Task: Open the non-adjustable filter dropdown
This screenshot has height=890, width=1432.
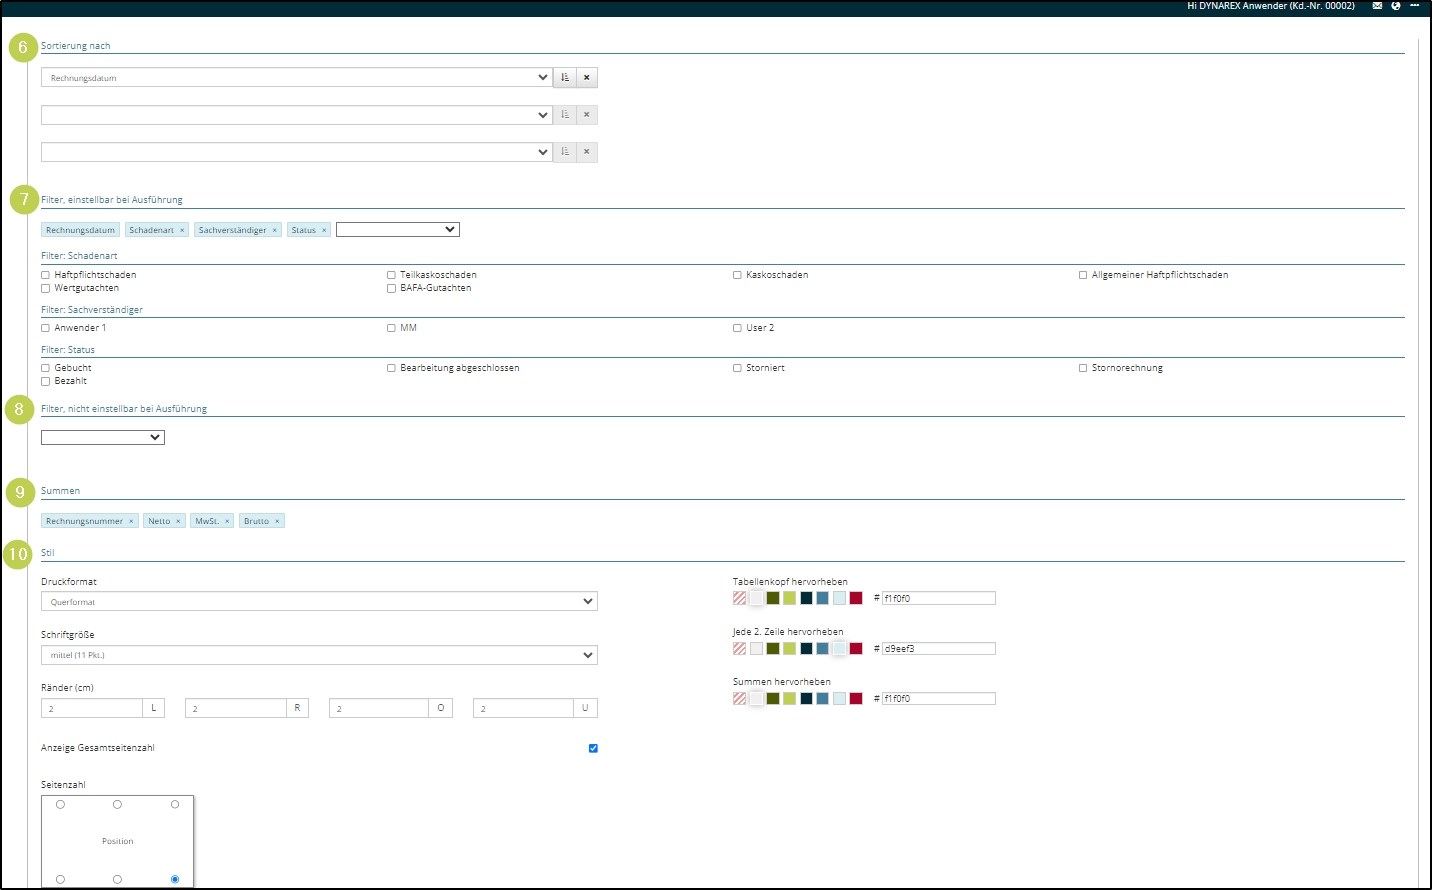Action: pyautogui.click(x=103, y=437)
